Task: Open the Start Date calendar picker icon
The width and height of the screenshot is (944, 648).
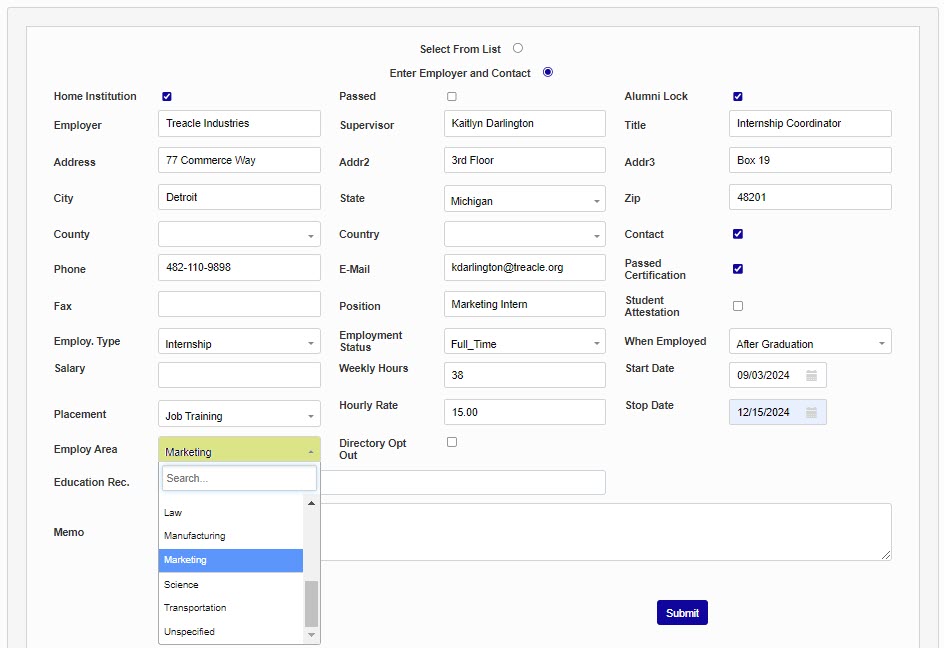Action: click(812, 375)
